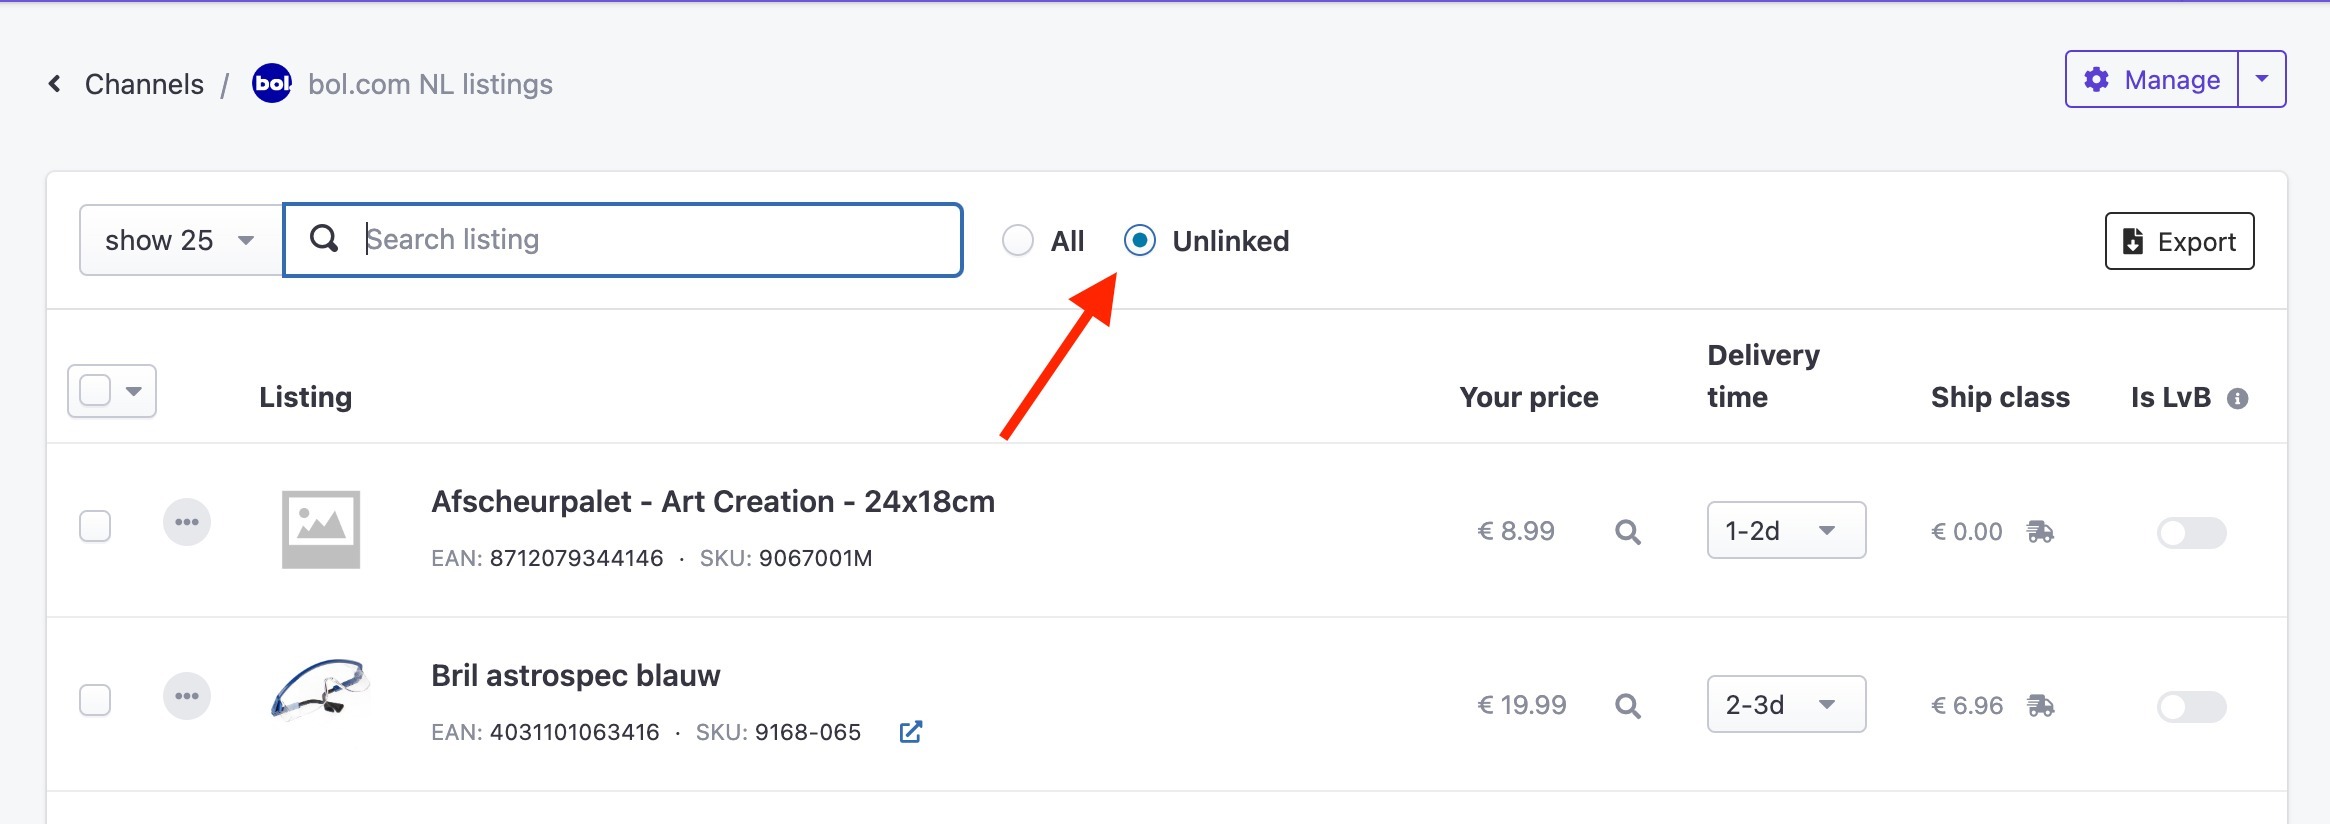This screenshot has height=824, width=2330.
Task: Select the Unlinked radio button
Action: (x=1140, y=240)
